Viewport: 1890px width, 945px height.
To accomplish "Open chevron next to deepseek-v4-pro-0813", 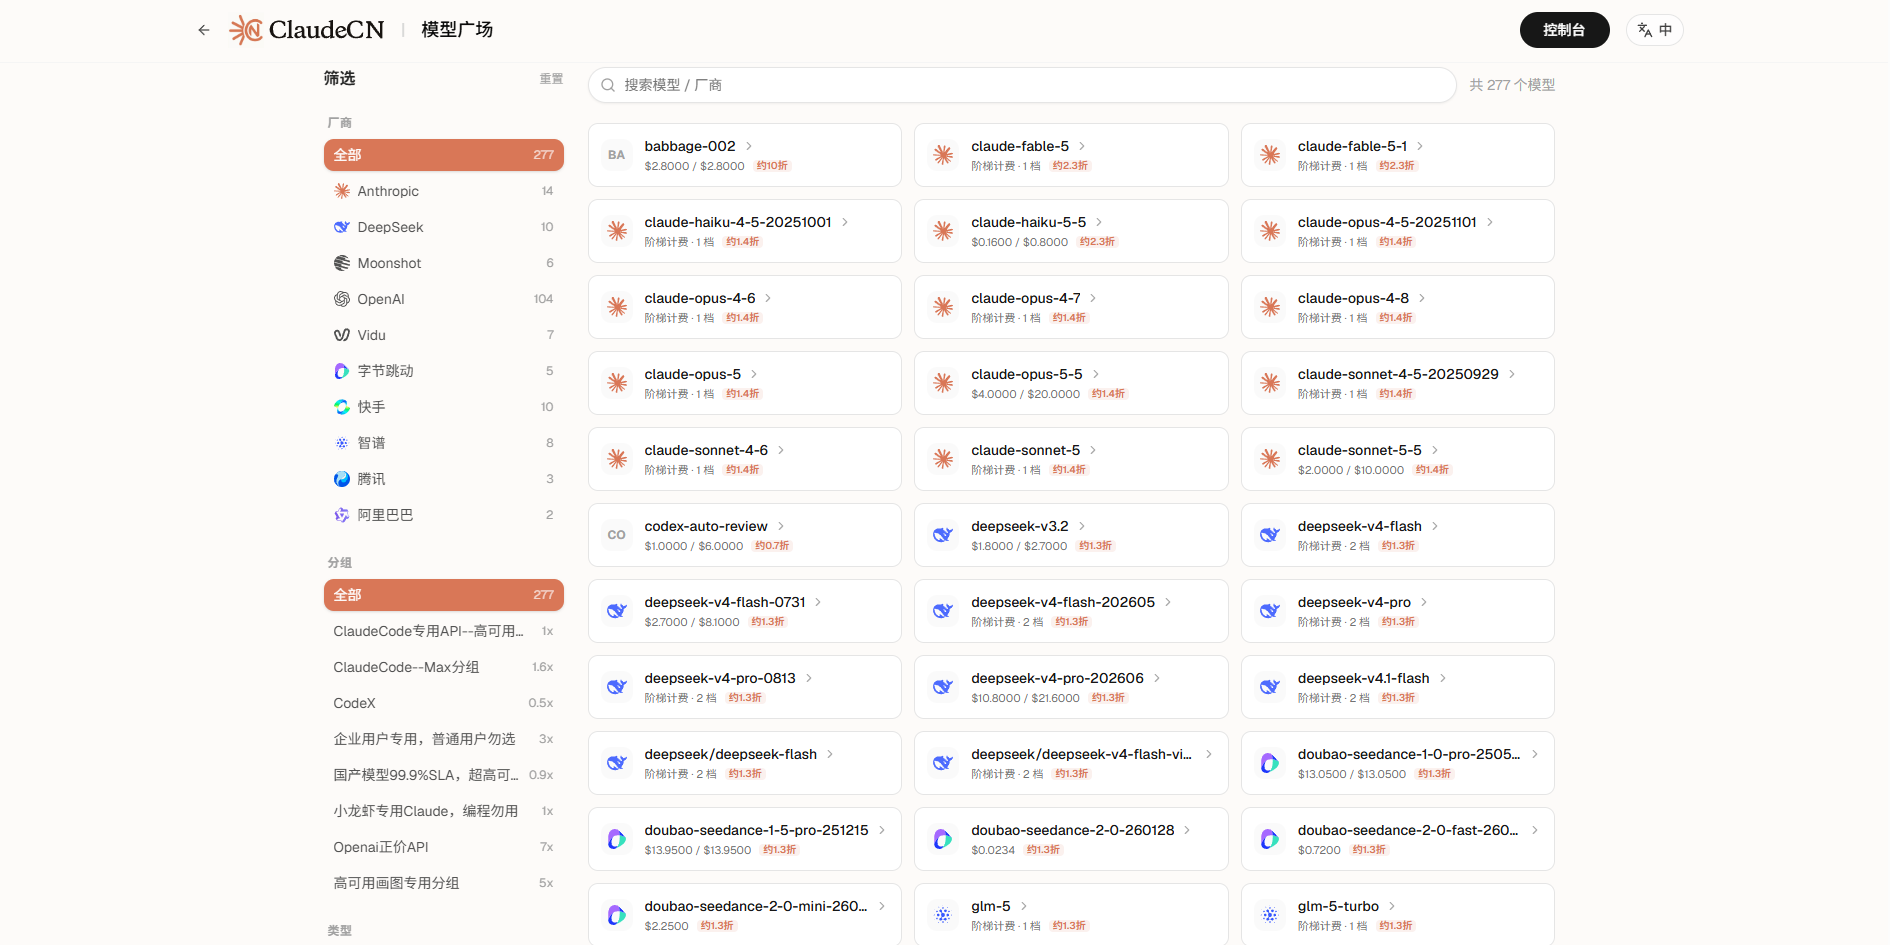I will (809, 678).
